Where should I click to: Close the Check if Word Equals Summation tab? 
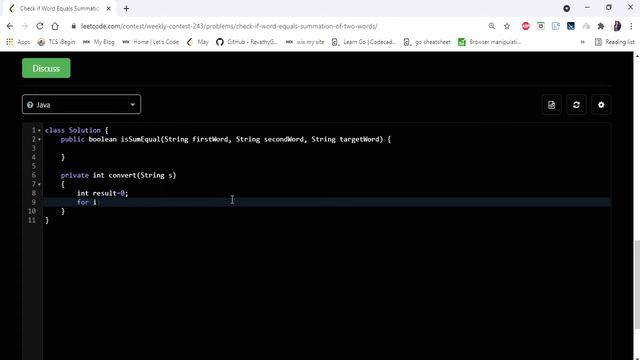[109, 9]
